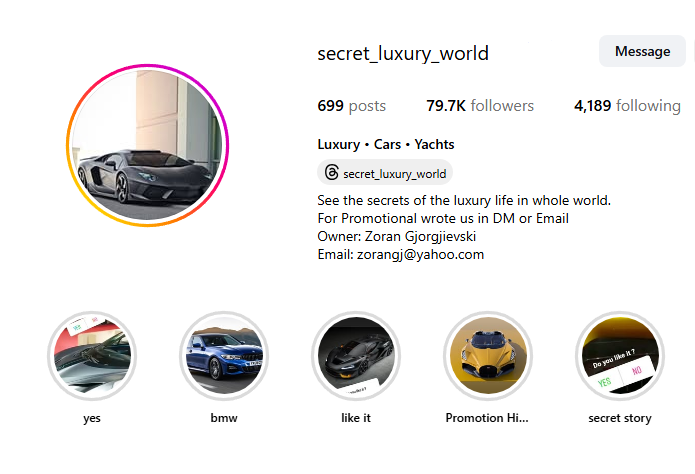695x474 pixels.
Task: Click the Luxury • Cars • Yachts name
Action: 386,145
